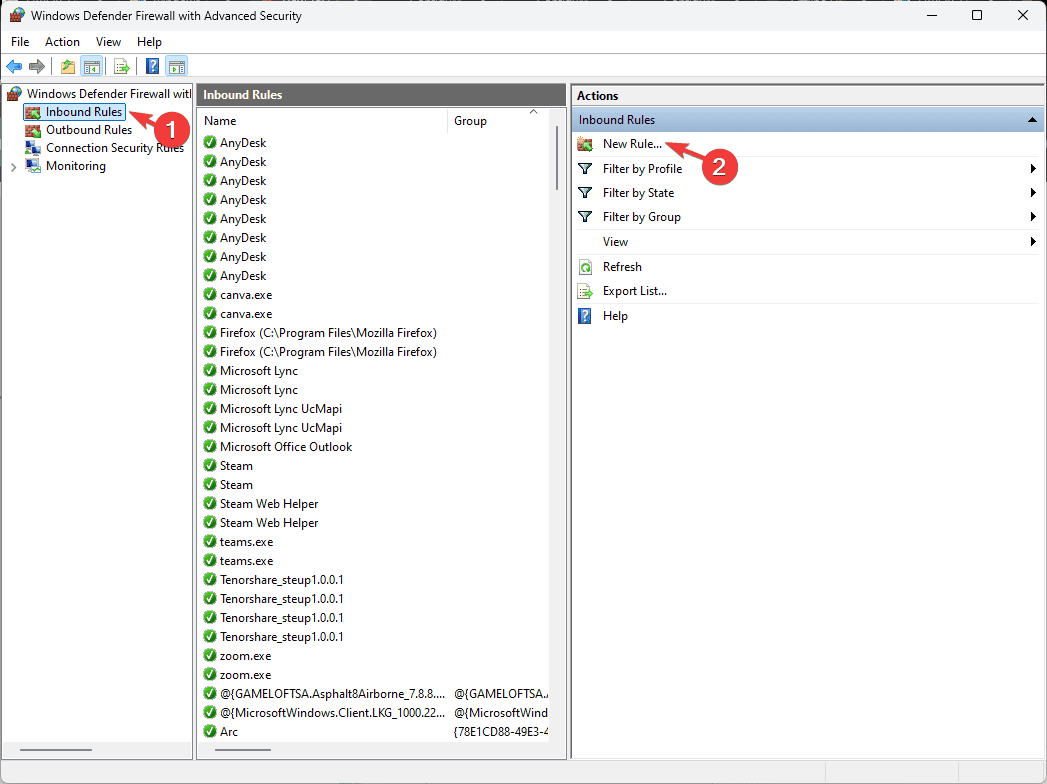Click the firewall root node icon
1047x784 pixels.
click(x=14, y=93)
